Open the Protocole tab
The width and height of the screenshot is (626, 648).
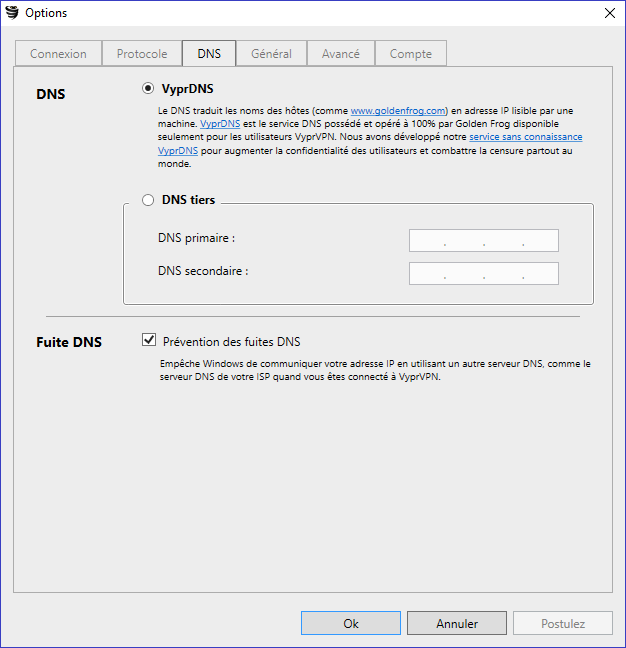click(142, 53)
